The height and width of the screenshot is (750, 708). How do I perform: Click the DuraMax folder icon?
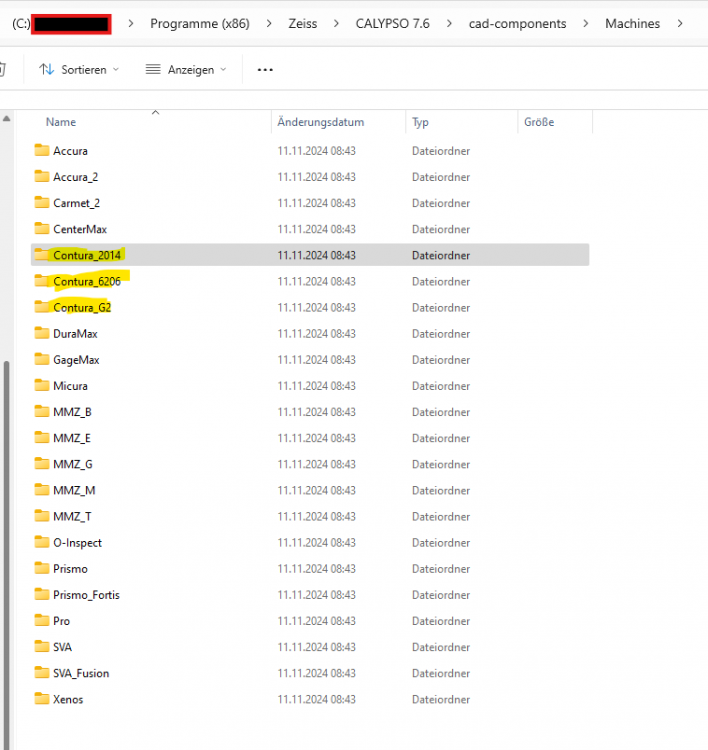42,333
